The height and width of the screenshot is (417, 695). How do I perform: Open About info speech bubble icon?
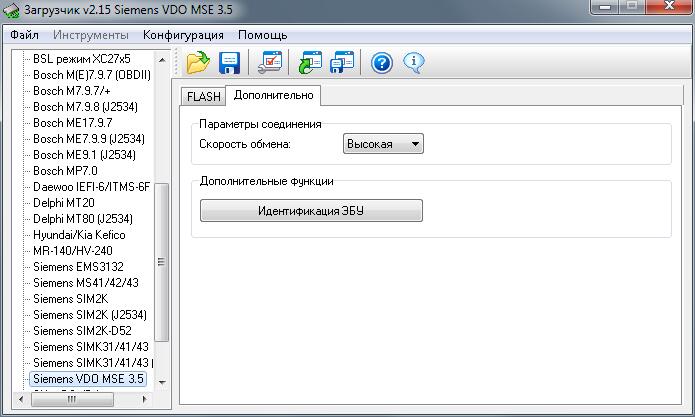(x=414, y=63)
